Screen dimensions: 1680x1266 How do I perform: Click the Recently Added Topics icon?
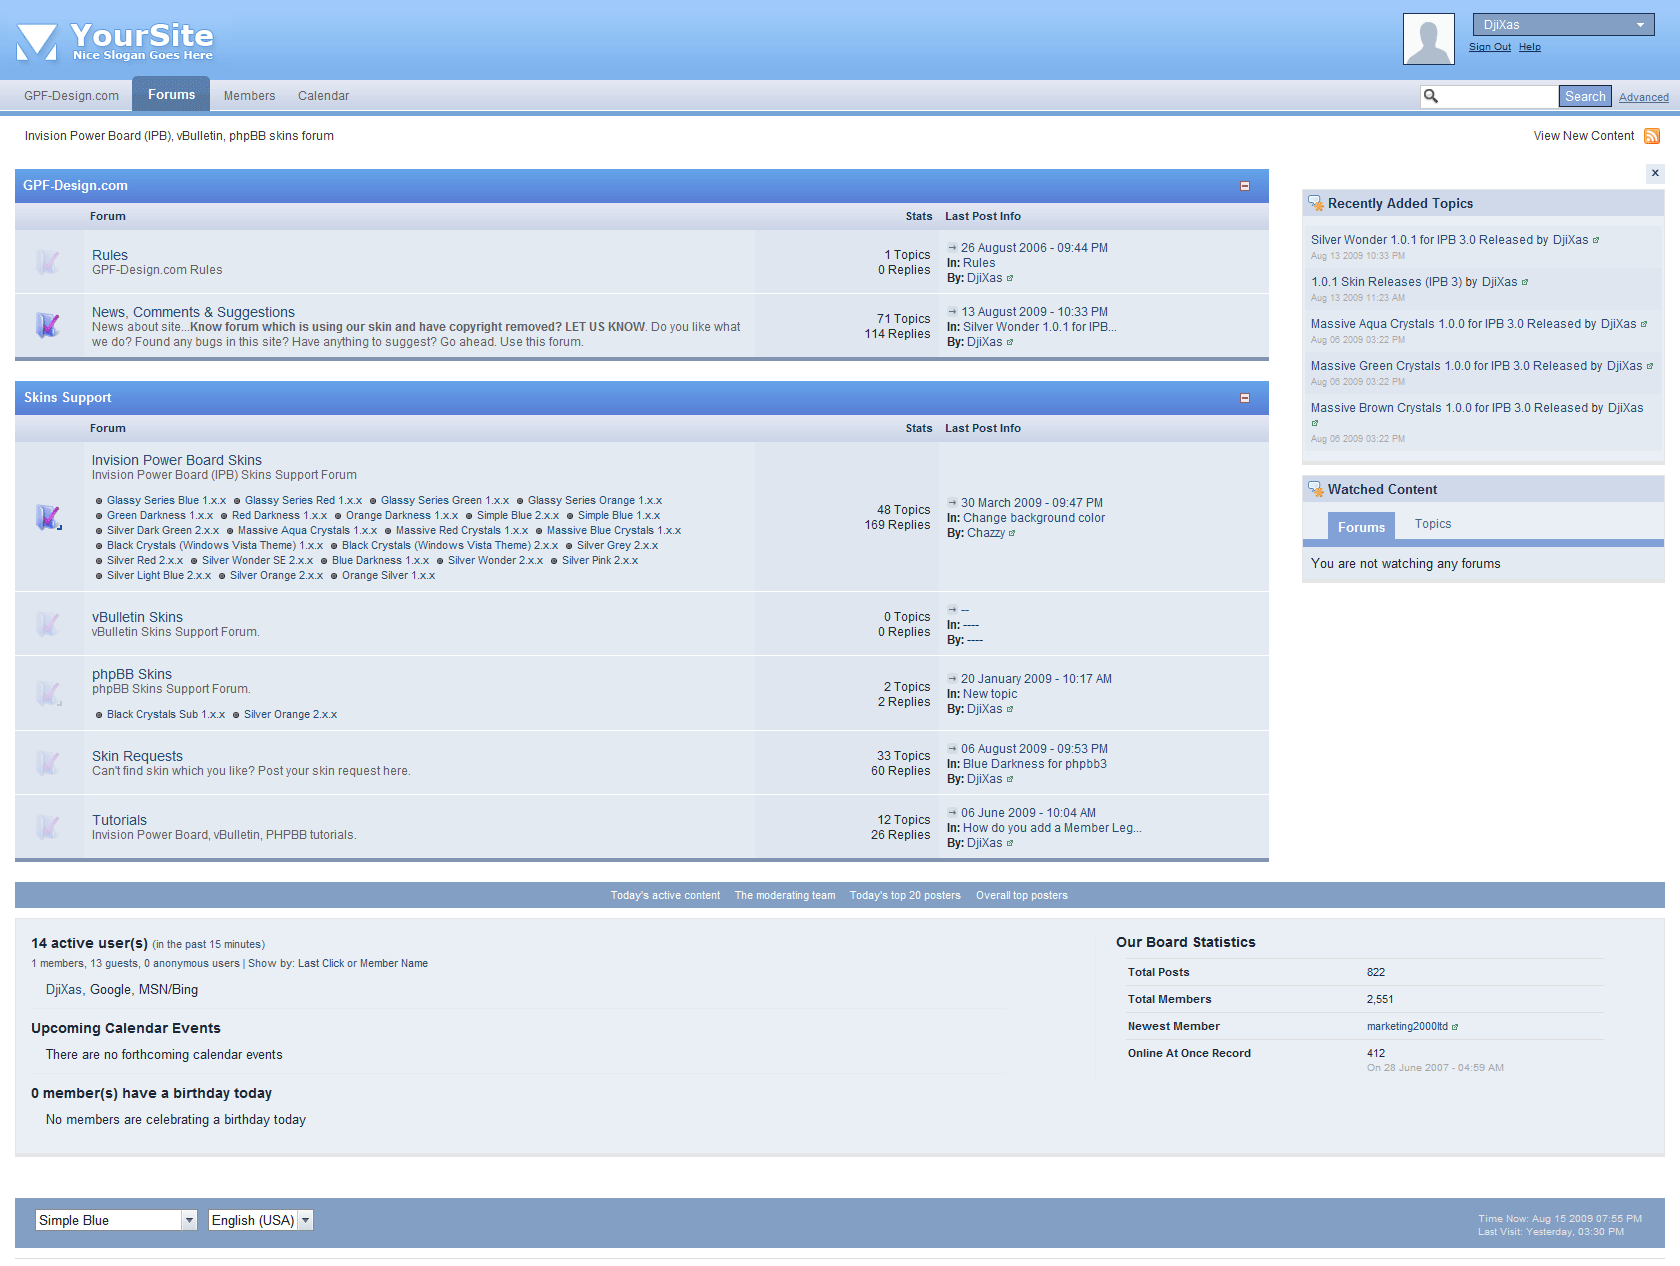click(x=1316, y=203)
